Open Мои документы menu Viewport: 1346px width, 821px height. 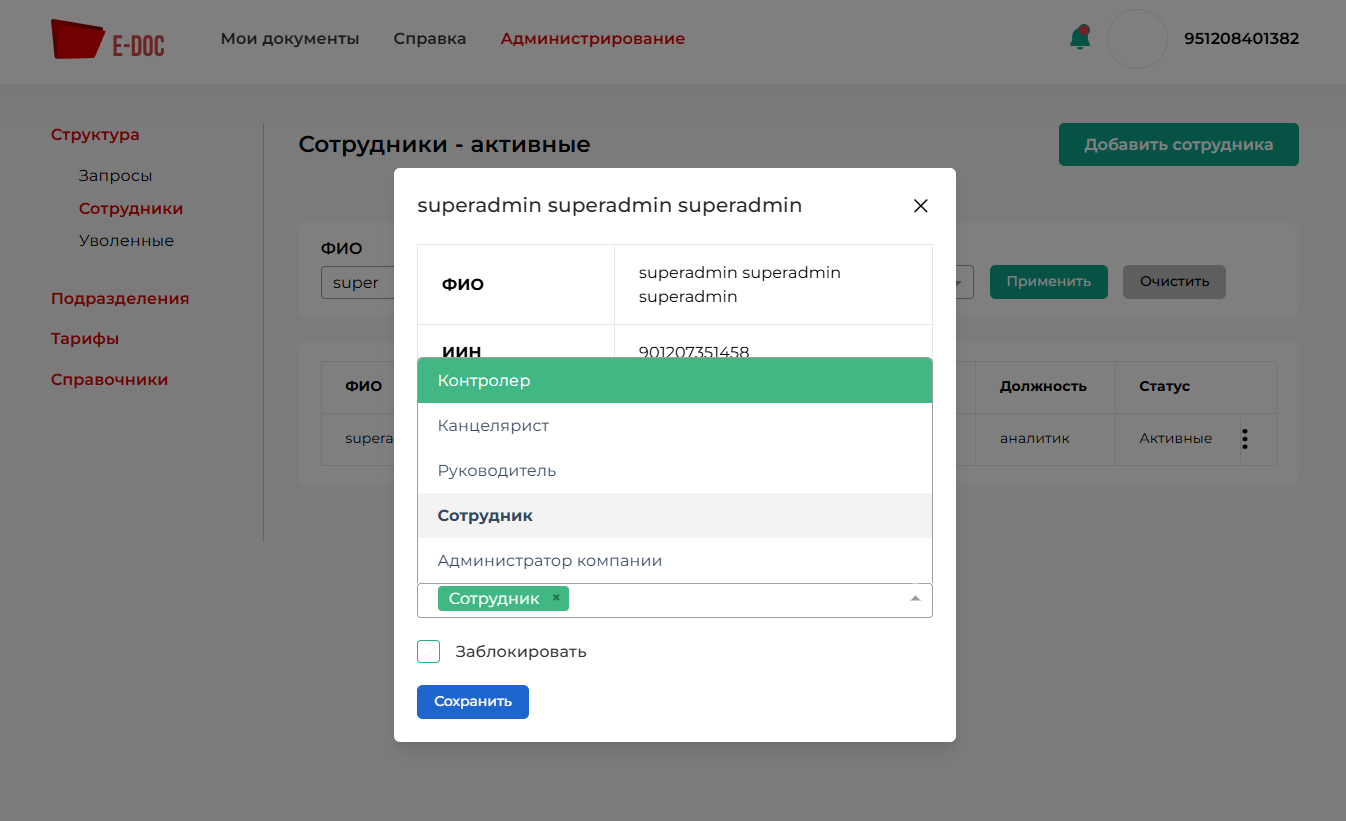pyautogui.click(x=290, y=39)
